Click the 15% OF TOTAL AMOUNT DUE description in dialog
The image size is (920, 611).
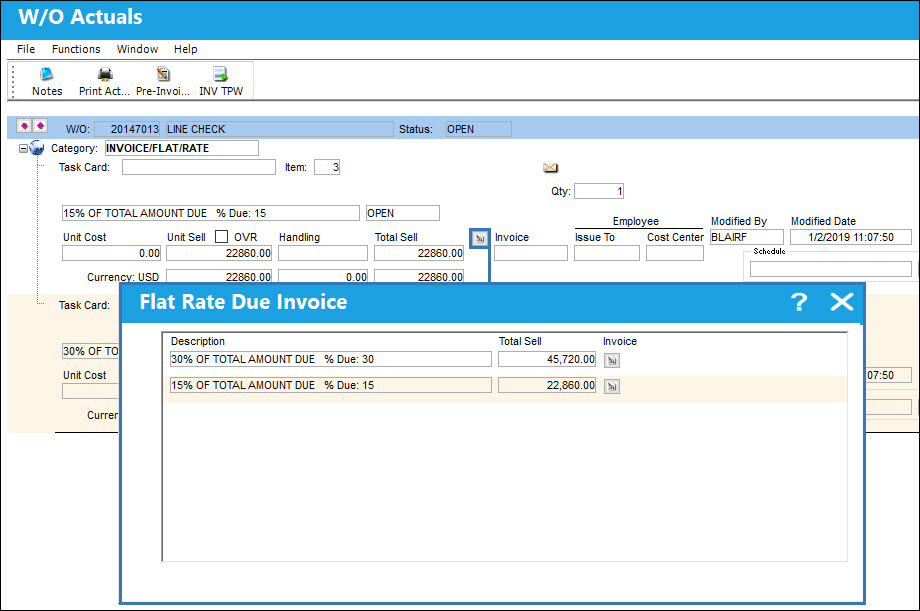click(x=330, y=385)
